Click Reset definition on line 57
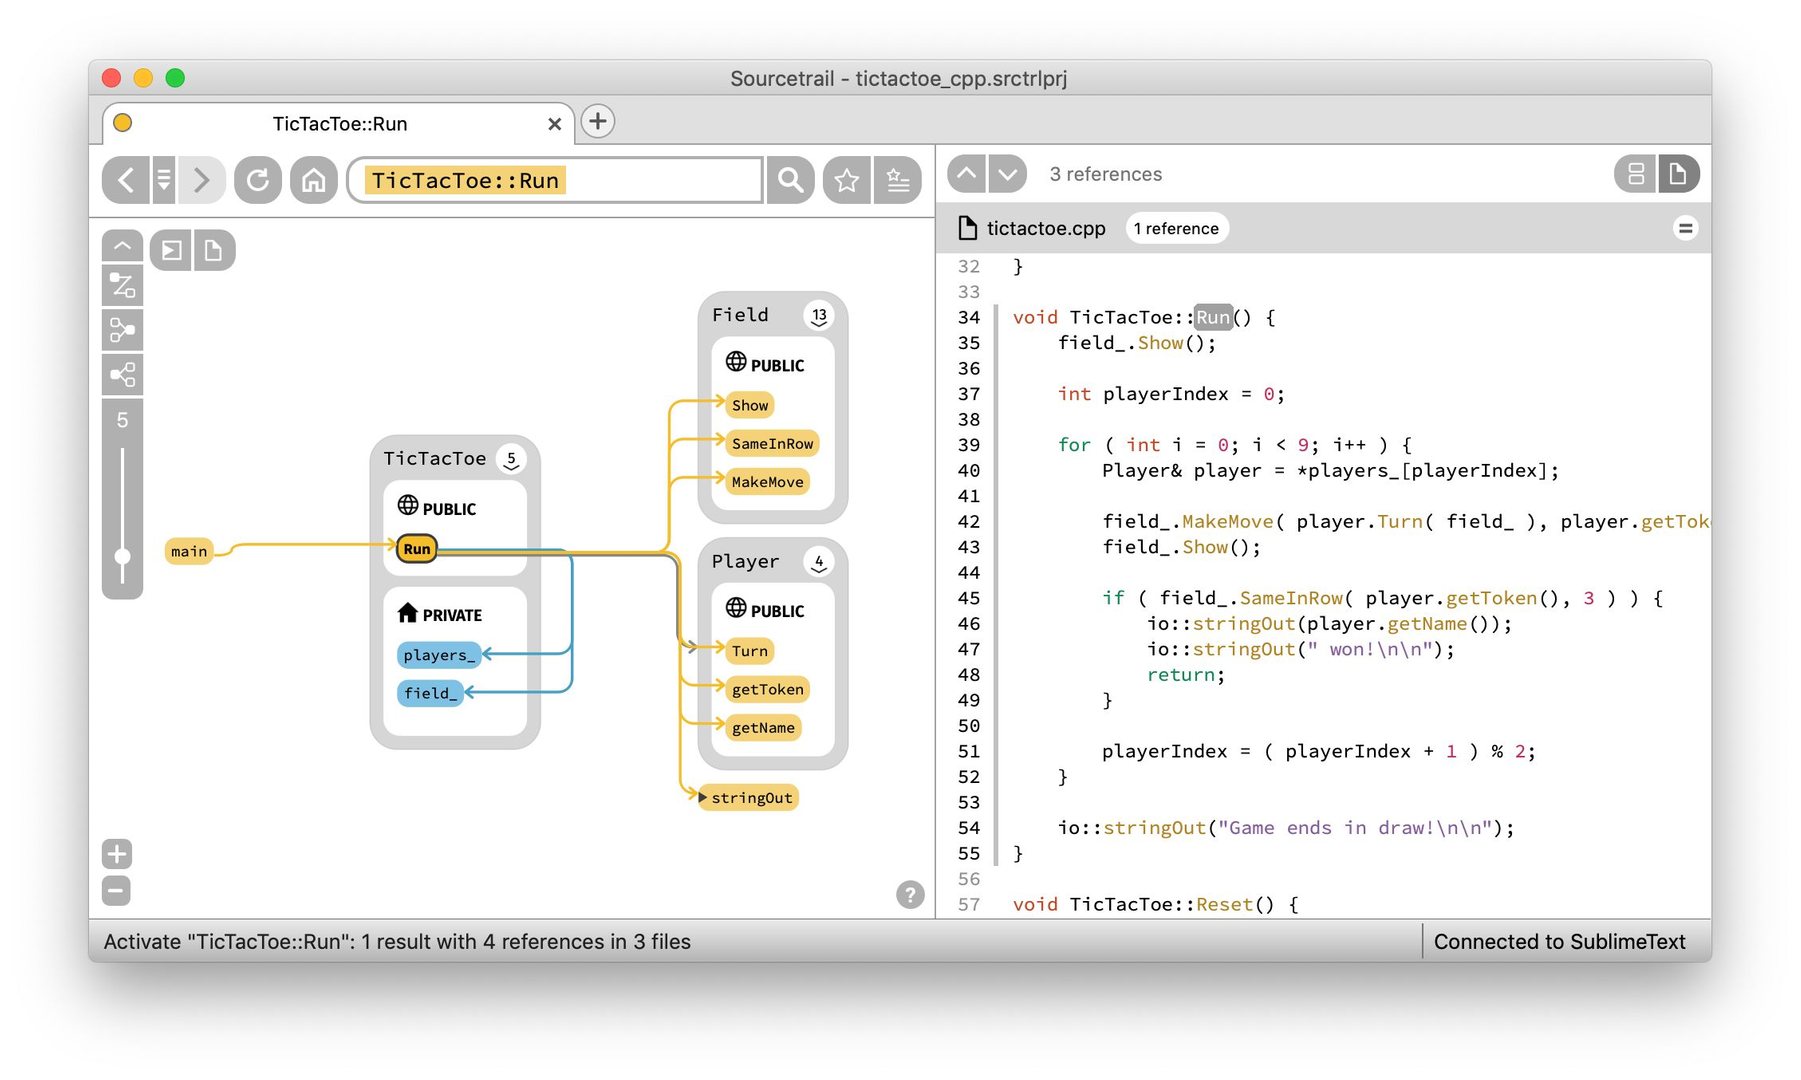Viewport: 1801px width, 1080px height. pyautogui.click(x=1224, y=904)
